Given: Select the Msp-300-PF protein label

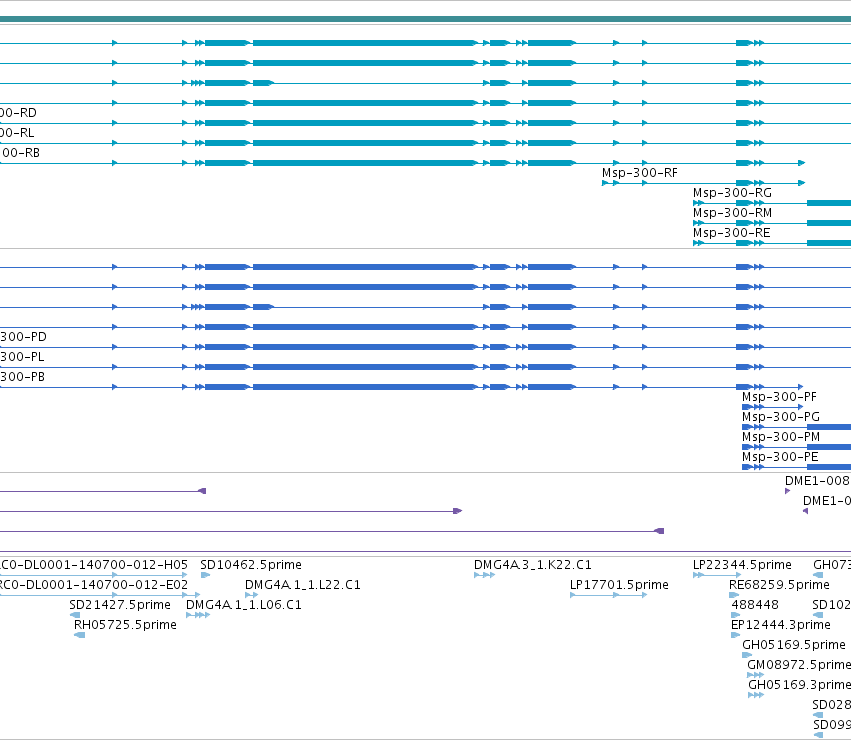Looking at the screenshot, I should (779, 397).
